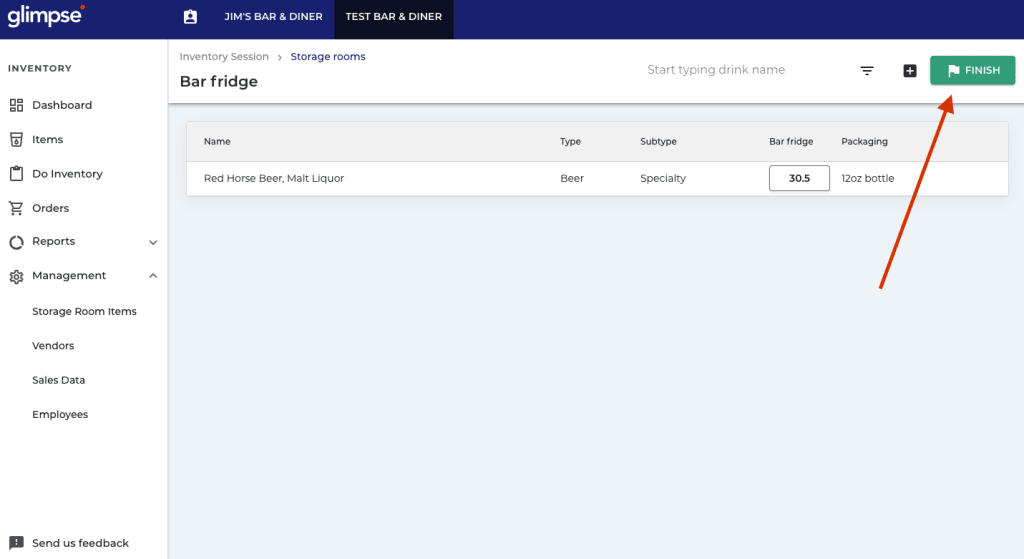Click the Type column header
The height and width of the screenshot is (559, 1024).
[570, 142]
